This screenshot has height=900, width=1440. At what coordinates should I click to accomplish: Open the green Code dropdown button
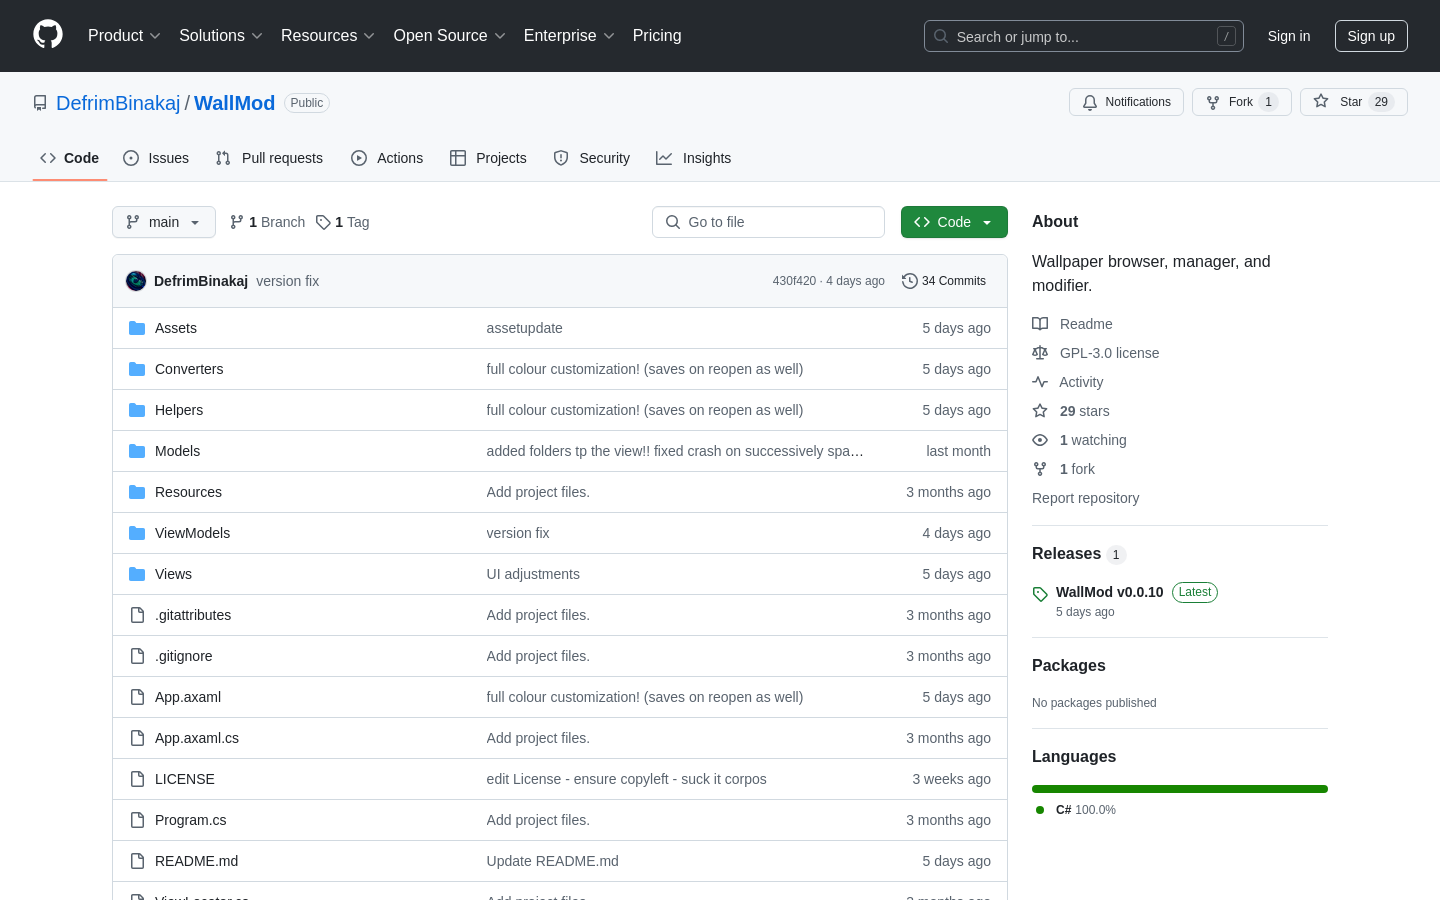pos(954,222)
